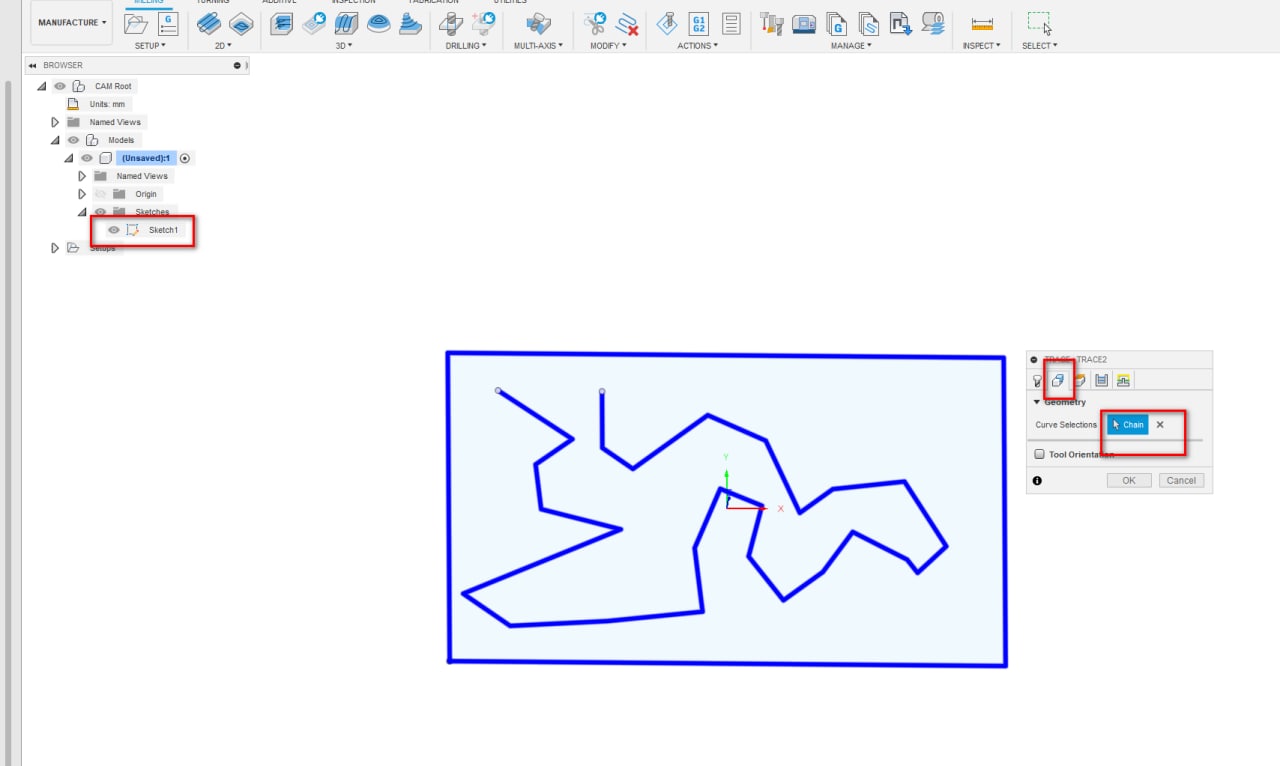Clear the Chain curve selection with X
Image resolution: width=1280 pixels, height=766 pixels.
tap(1160, 425)
